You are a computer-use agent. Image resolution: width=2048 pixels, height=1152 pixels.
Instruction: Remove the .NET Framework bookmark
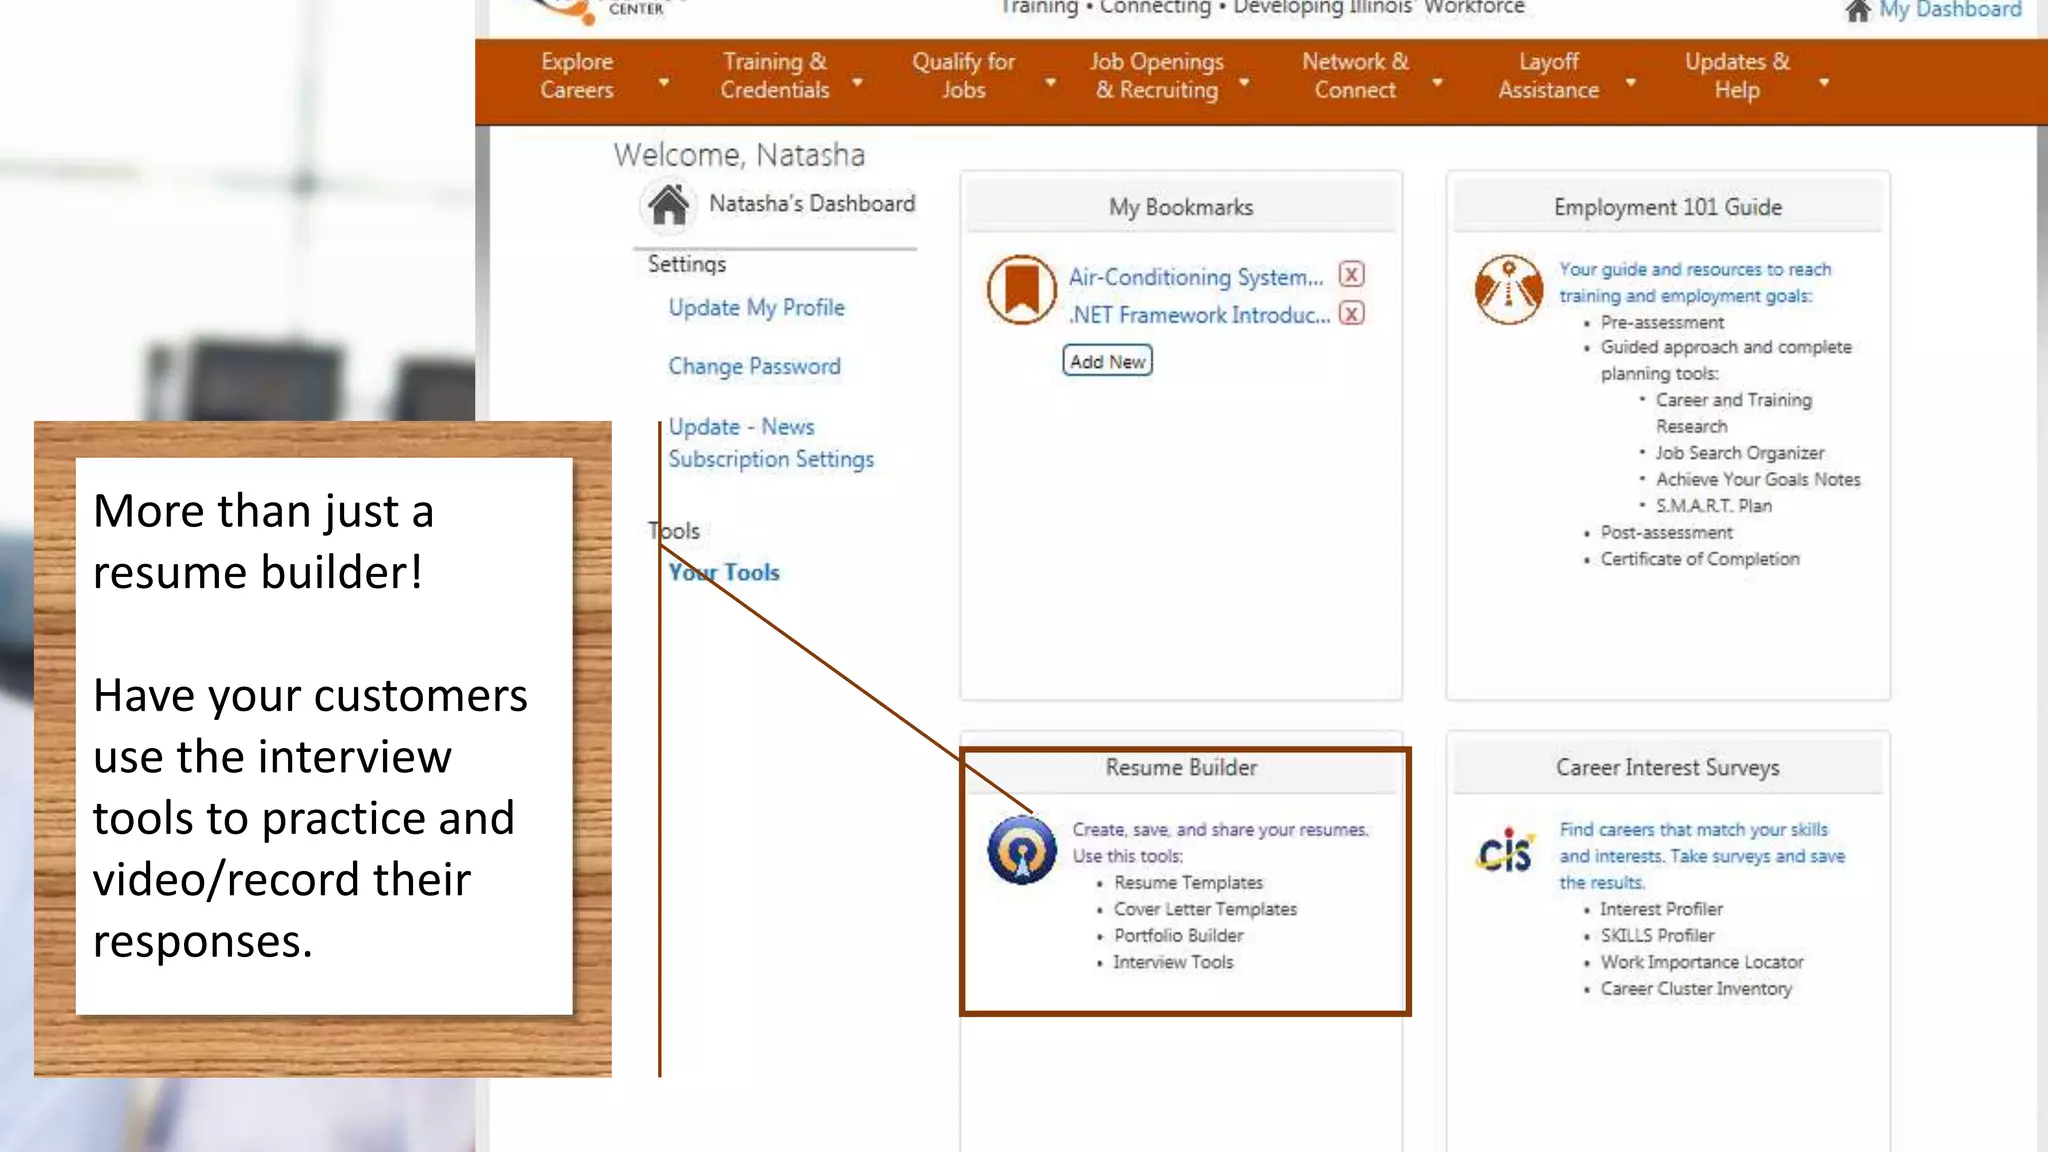coord(1351,314)
